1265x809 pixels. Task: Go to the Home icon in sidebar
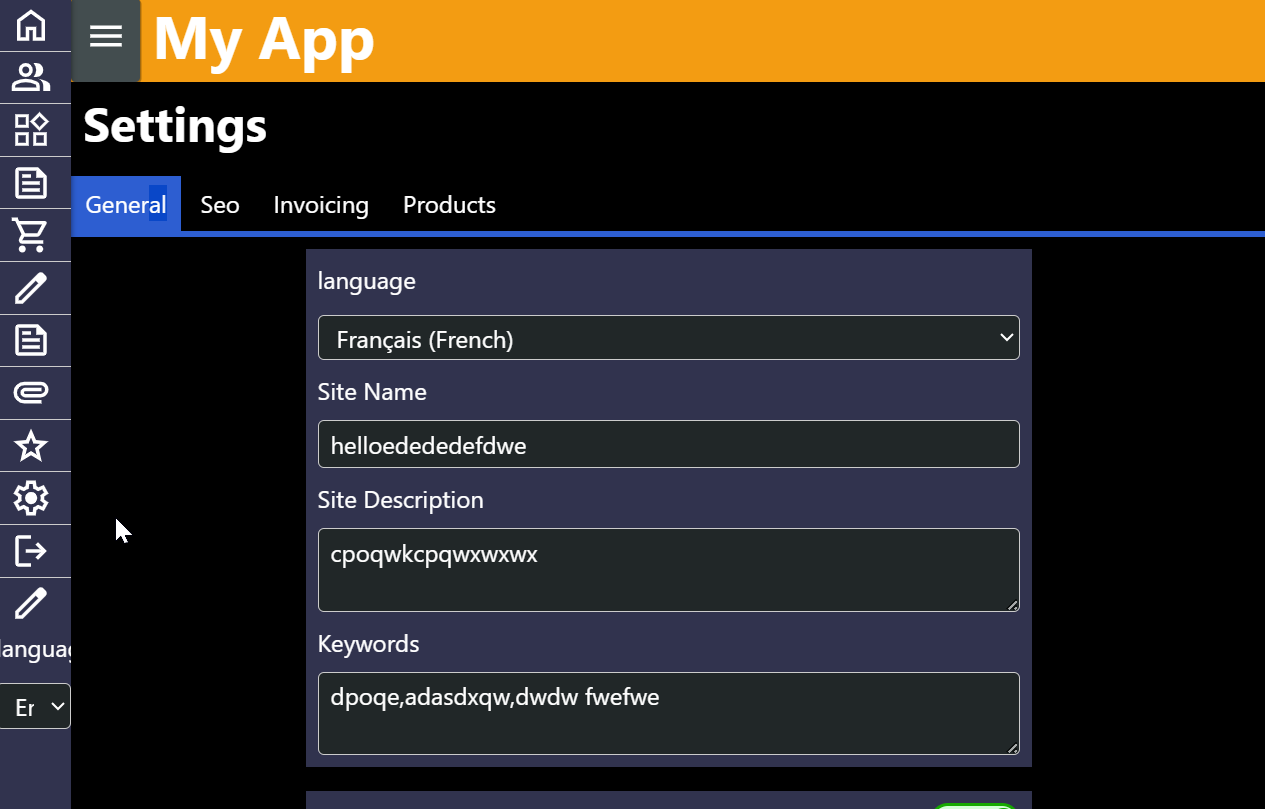click(x=31, y=26)
